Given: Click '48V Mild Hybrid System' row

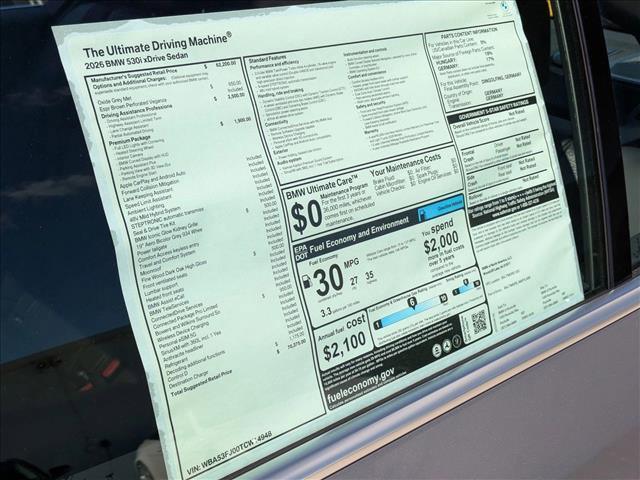Looking at the screenshot, I should (x=155, y=216).
